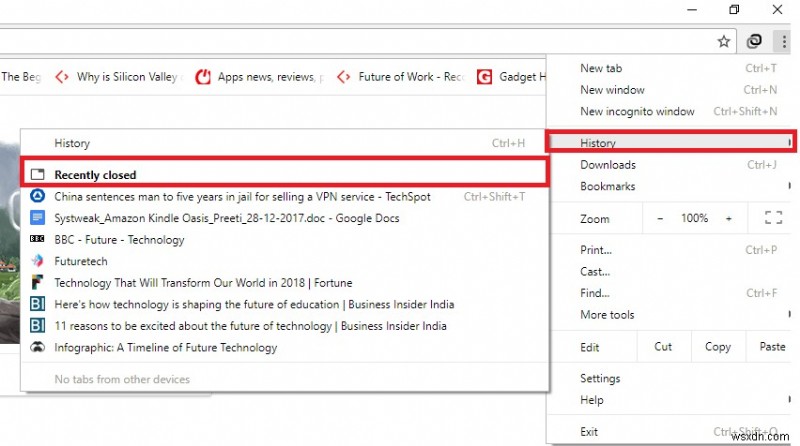This screenshot has width=800, height=446.
Task: Click the 100% zoom value
Action: coord(694,218)
